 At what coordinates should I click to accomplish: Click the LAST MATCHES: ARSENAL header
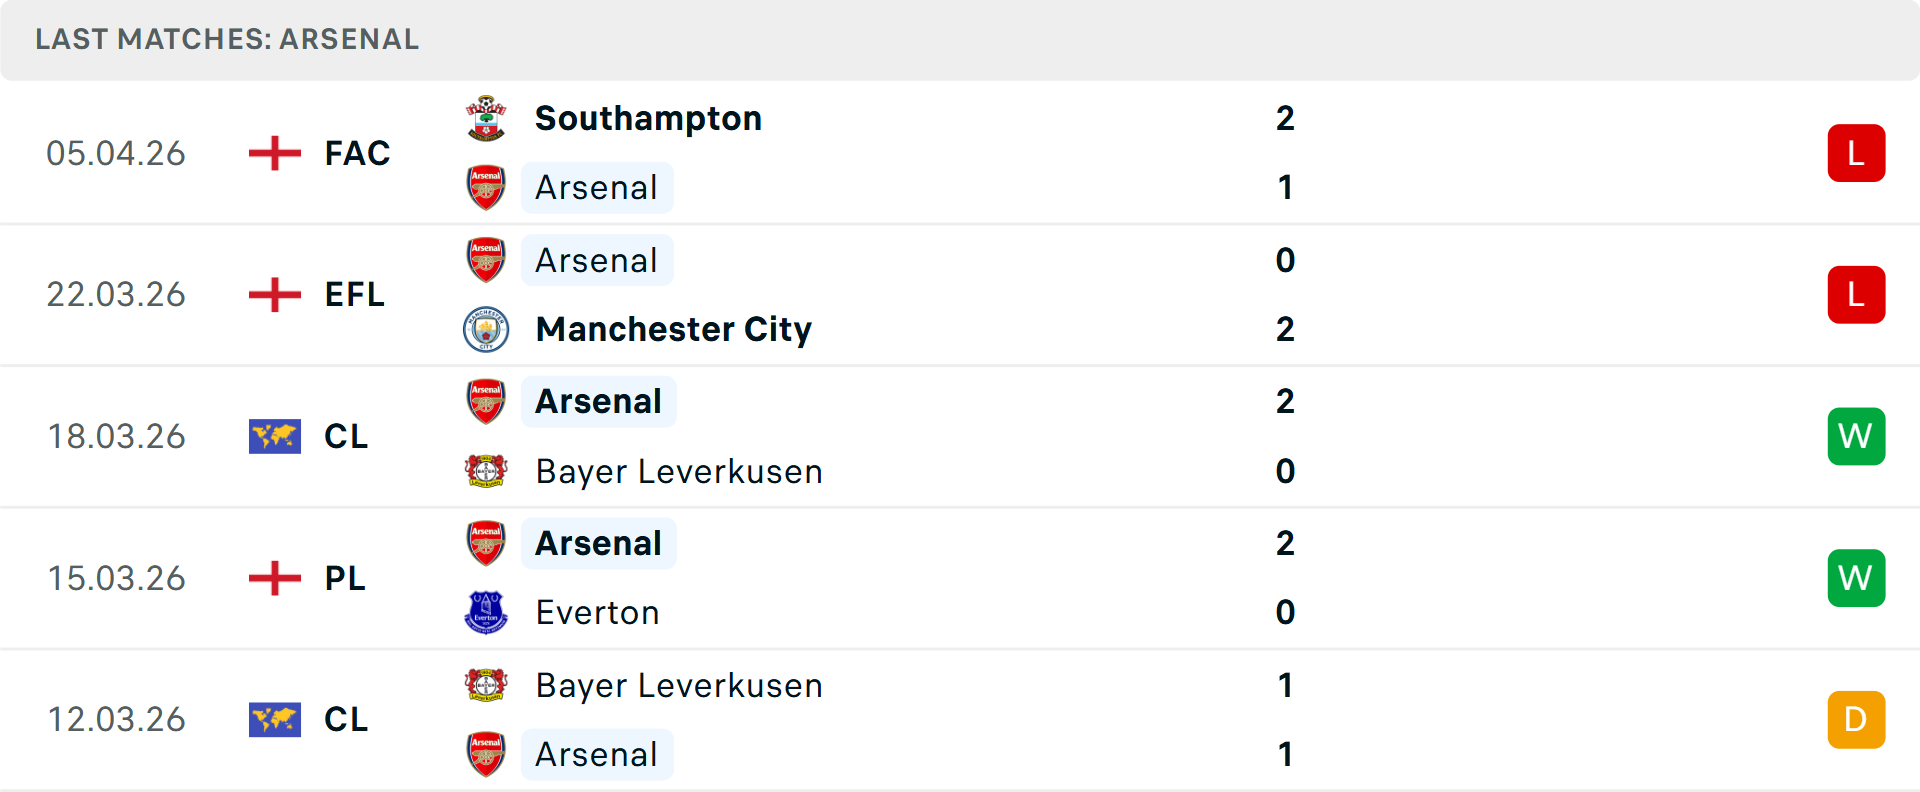pos(227,39)
